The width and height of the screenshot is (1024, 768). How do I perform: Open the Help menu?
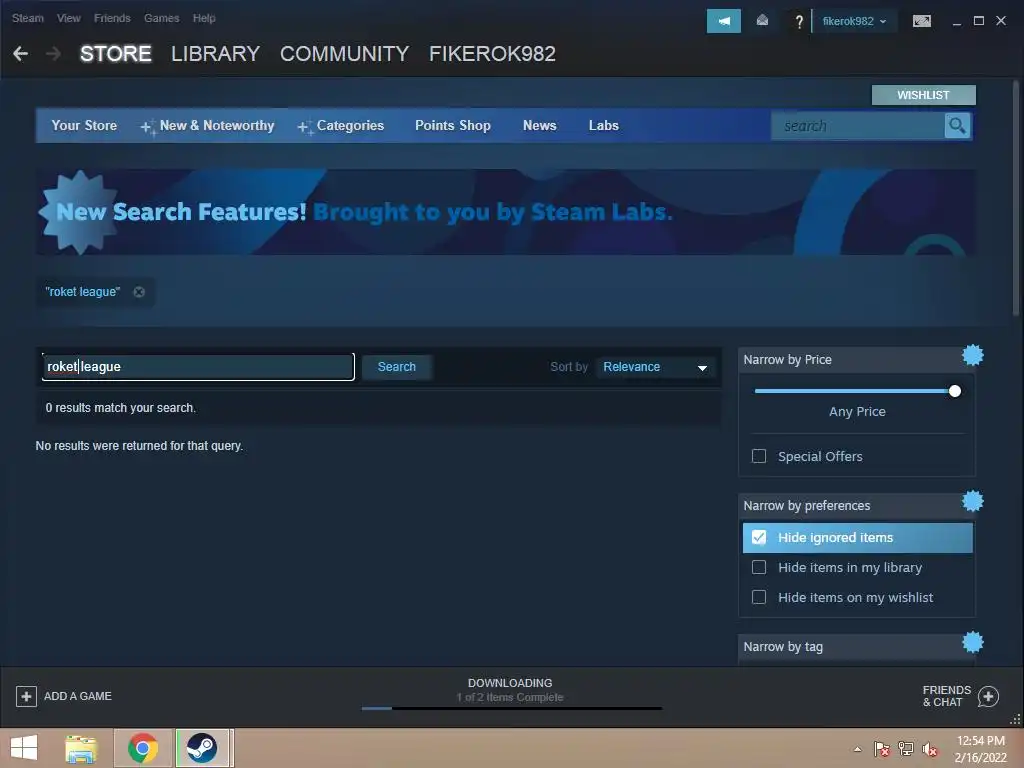pos(204,18)
